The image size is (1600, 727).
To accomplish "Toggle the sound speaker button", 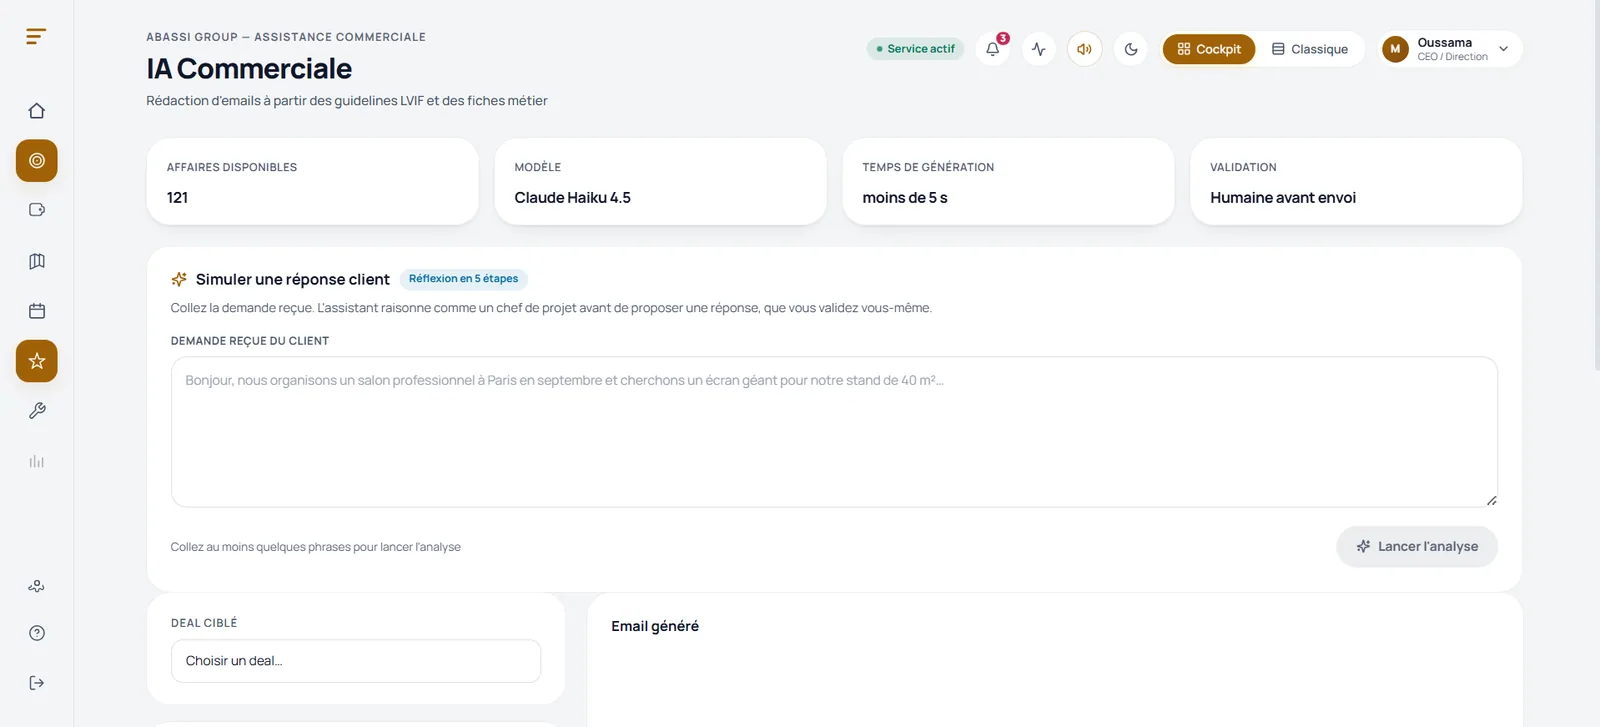I will pyautogui.click(x=1085, y=49).
